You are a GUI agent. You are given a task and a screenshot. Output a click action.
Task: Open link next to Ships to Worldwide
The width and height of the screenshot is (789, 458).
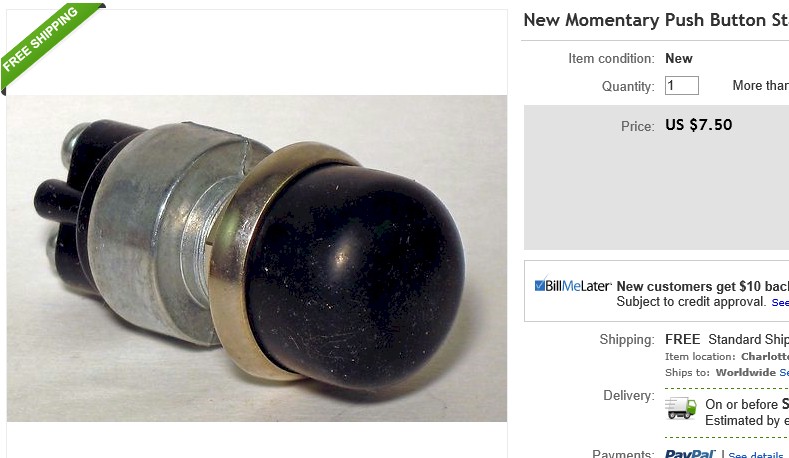pos(784,373)
